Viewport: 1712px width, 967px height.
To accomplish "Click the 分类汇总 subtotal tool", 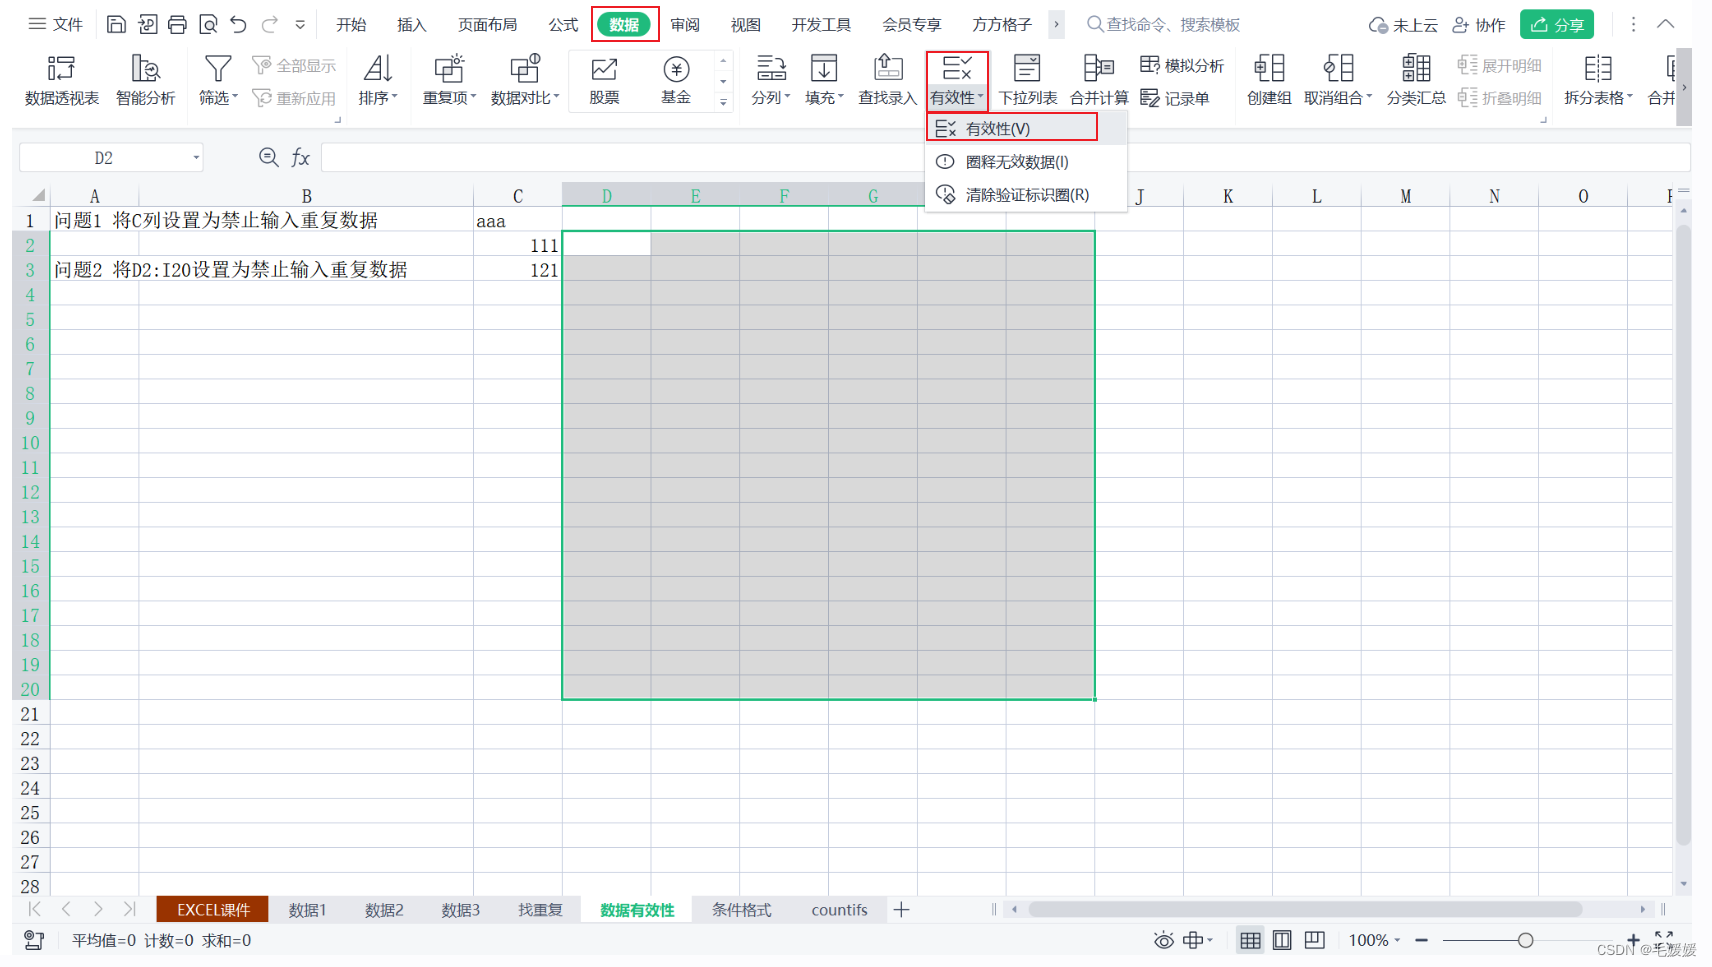I will tap(1416, 80).
